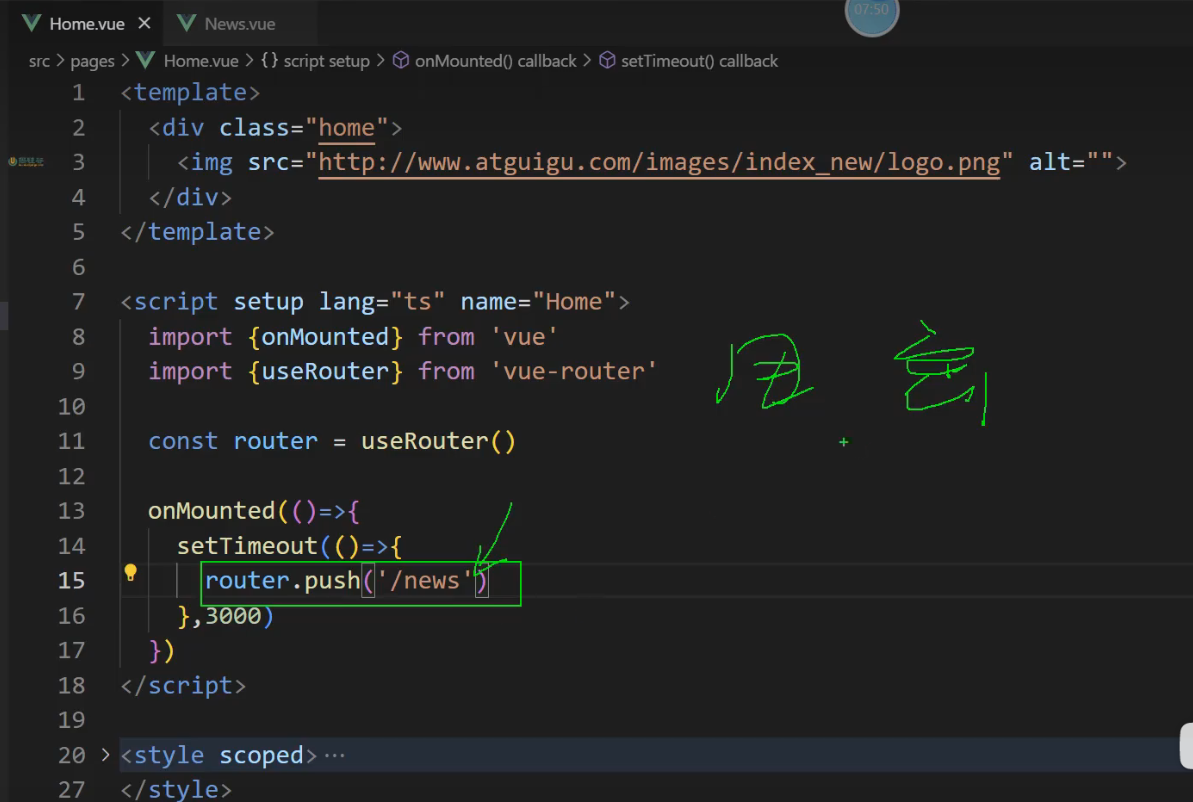Switch to the Home.vue tab

87,24
